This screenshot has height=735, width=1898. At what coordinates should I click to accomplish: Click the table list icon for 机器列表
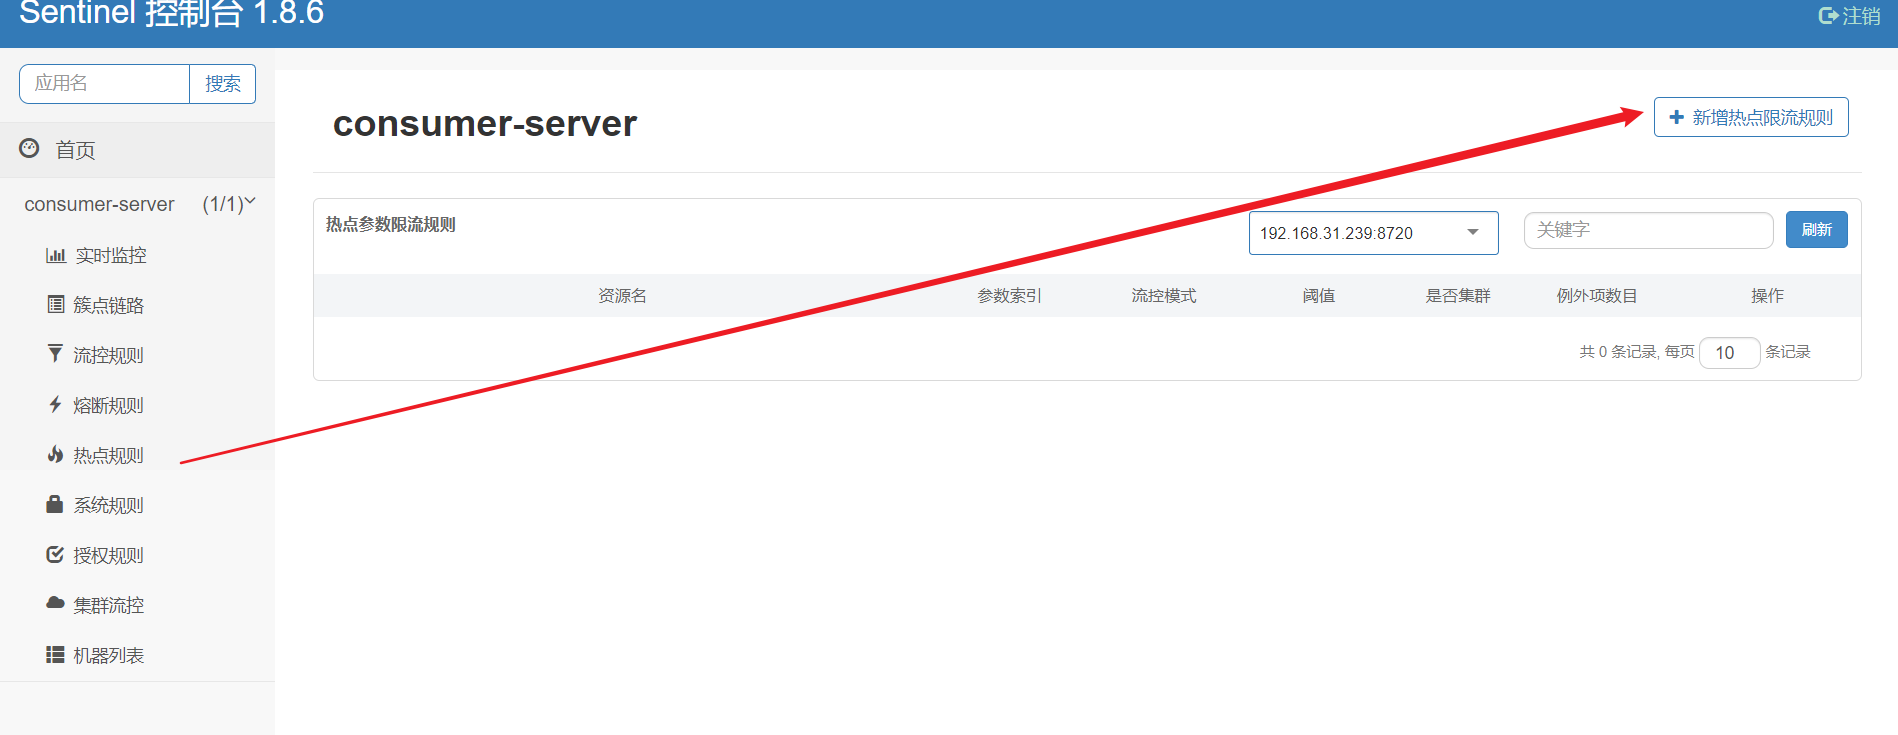tap(55, 654)
